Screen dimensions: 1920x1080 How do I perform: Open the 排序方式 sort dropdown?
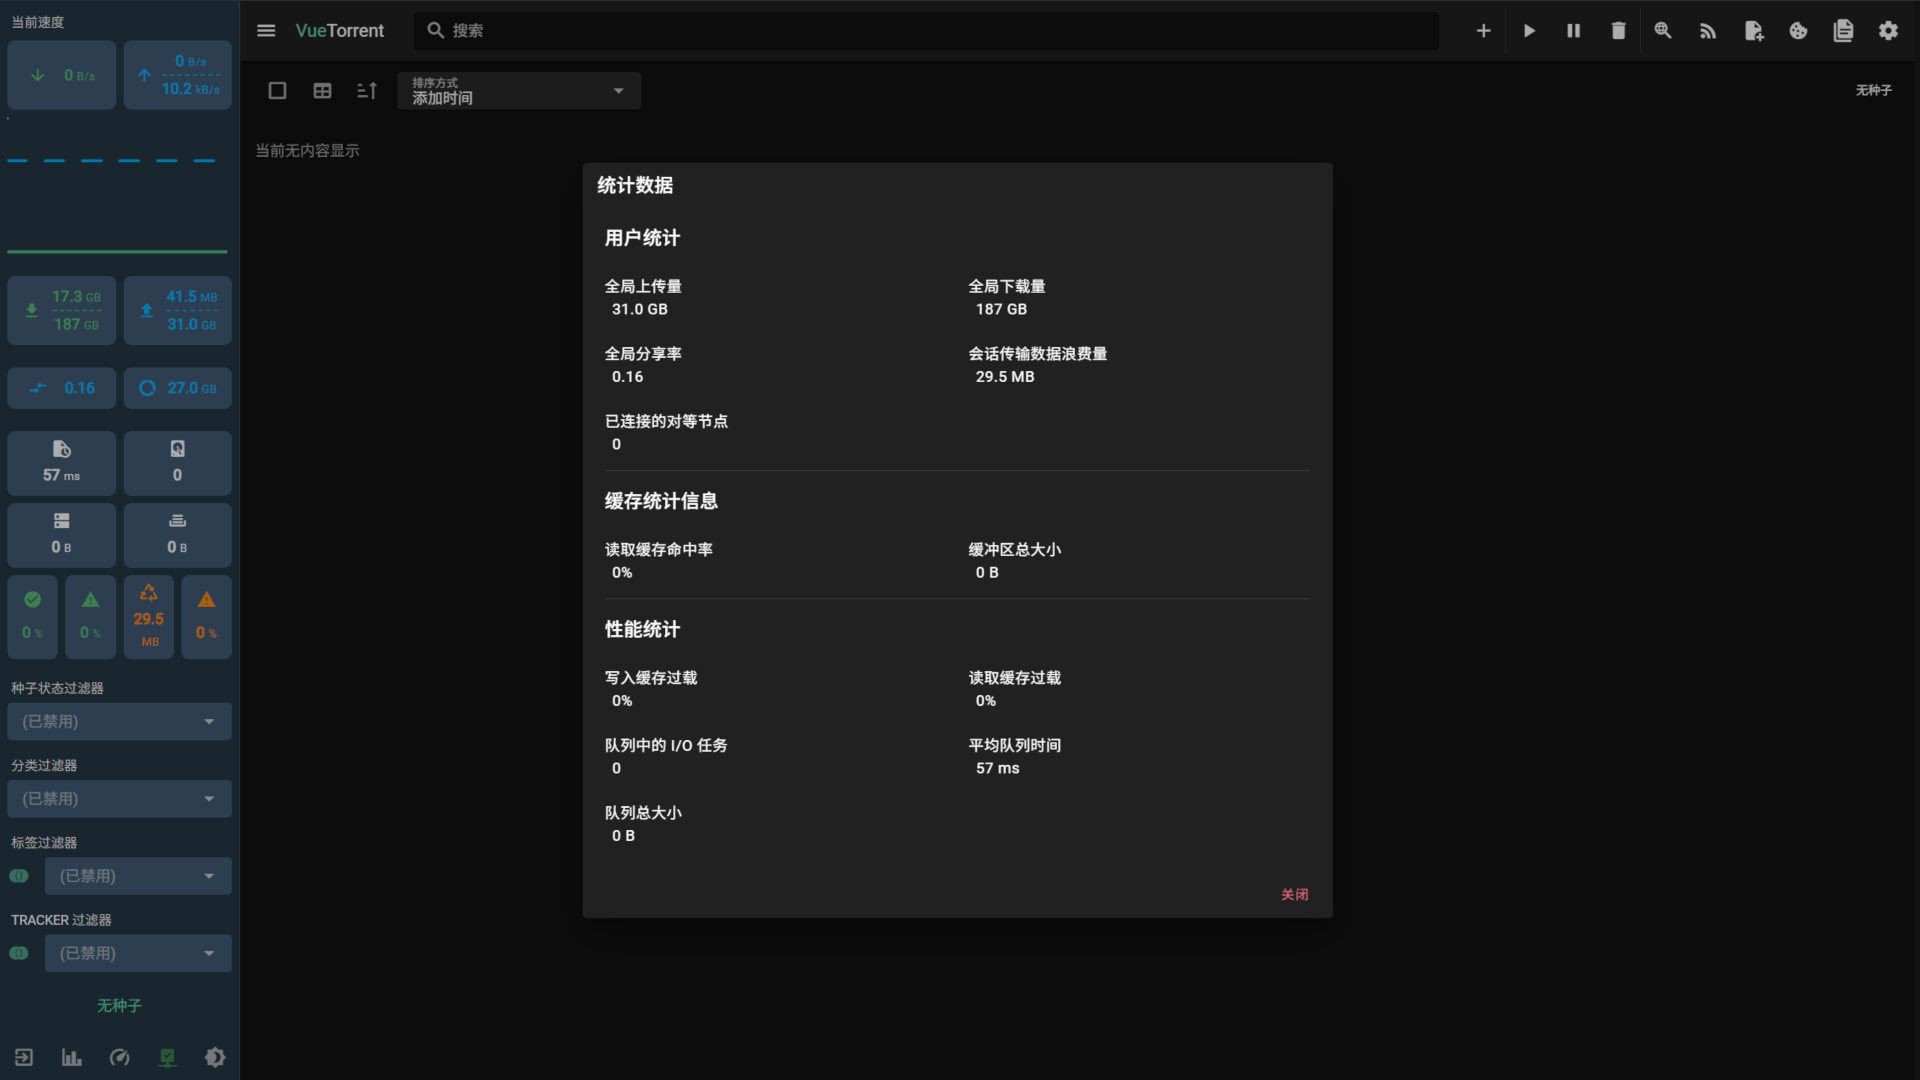518,90
